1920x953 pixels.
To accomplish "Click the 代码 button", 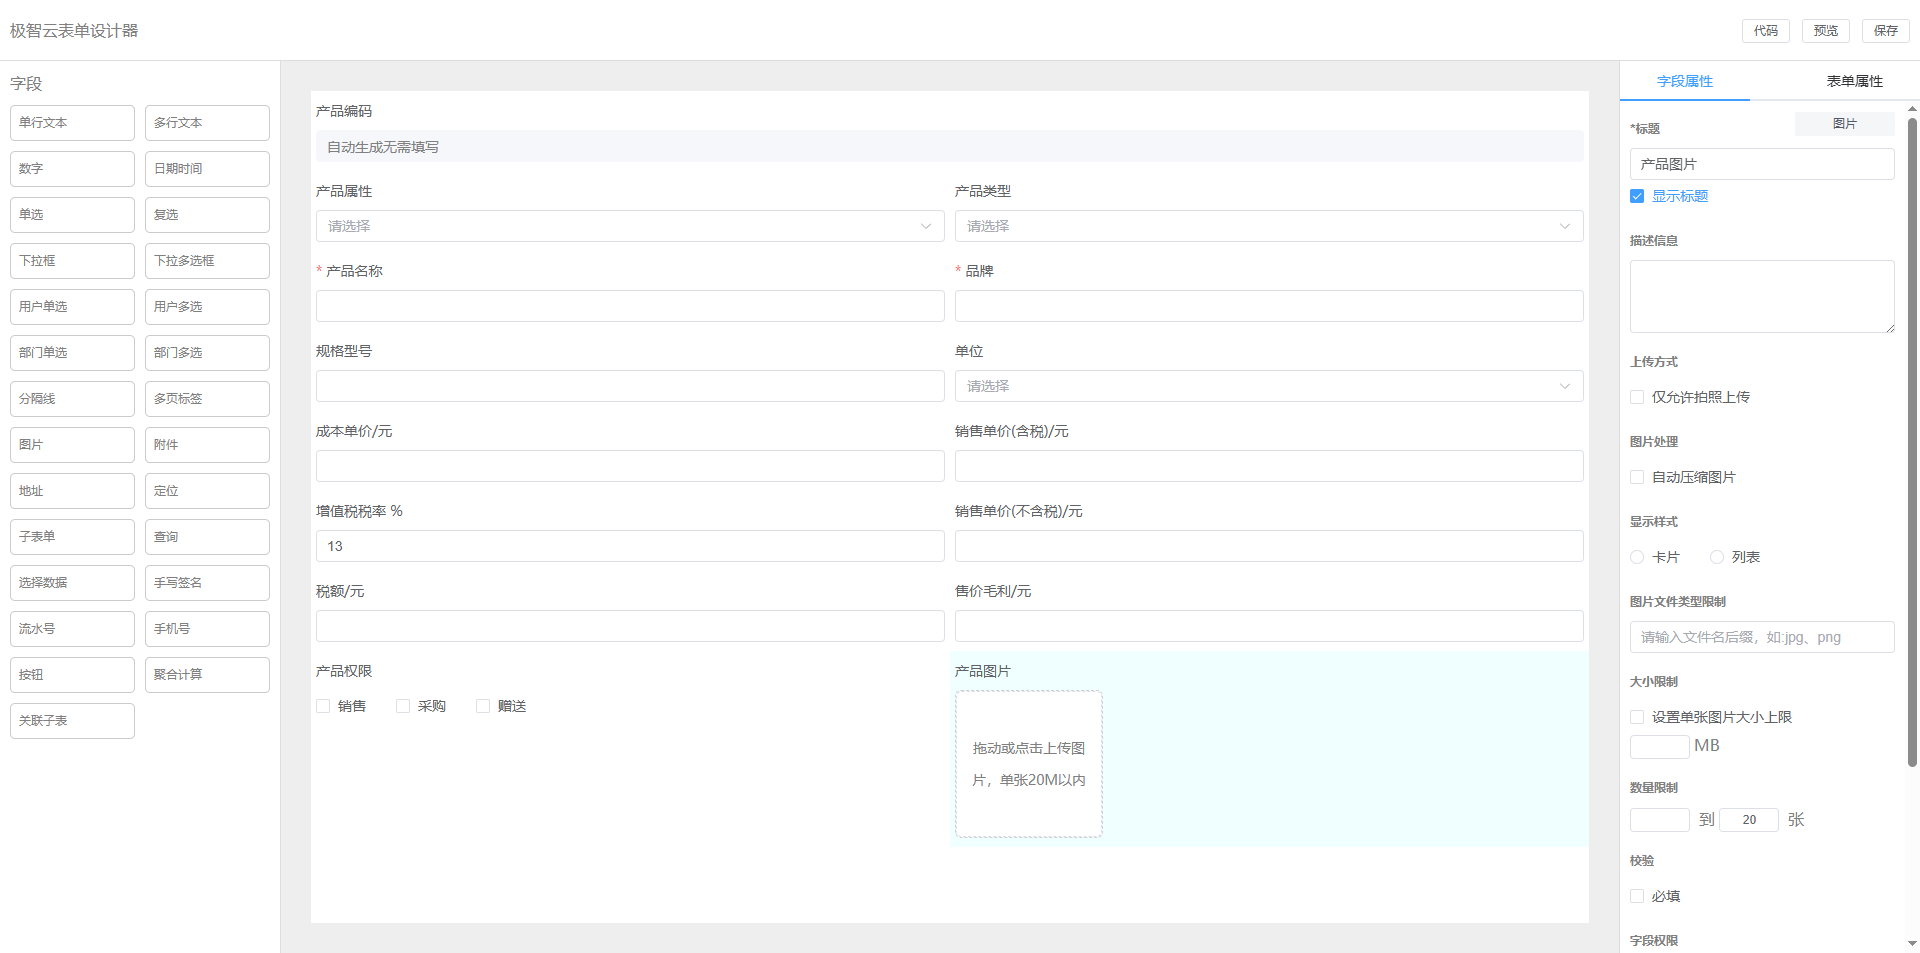I will (x=1765, y=31).
